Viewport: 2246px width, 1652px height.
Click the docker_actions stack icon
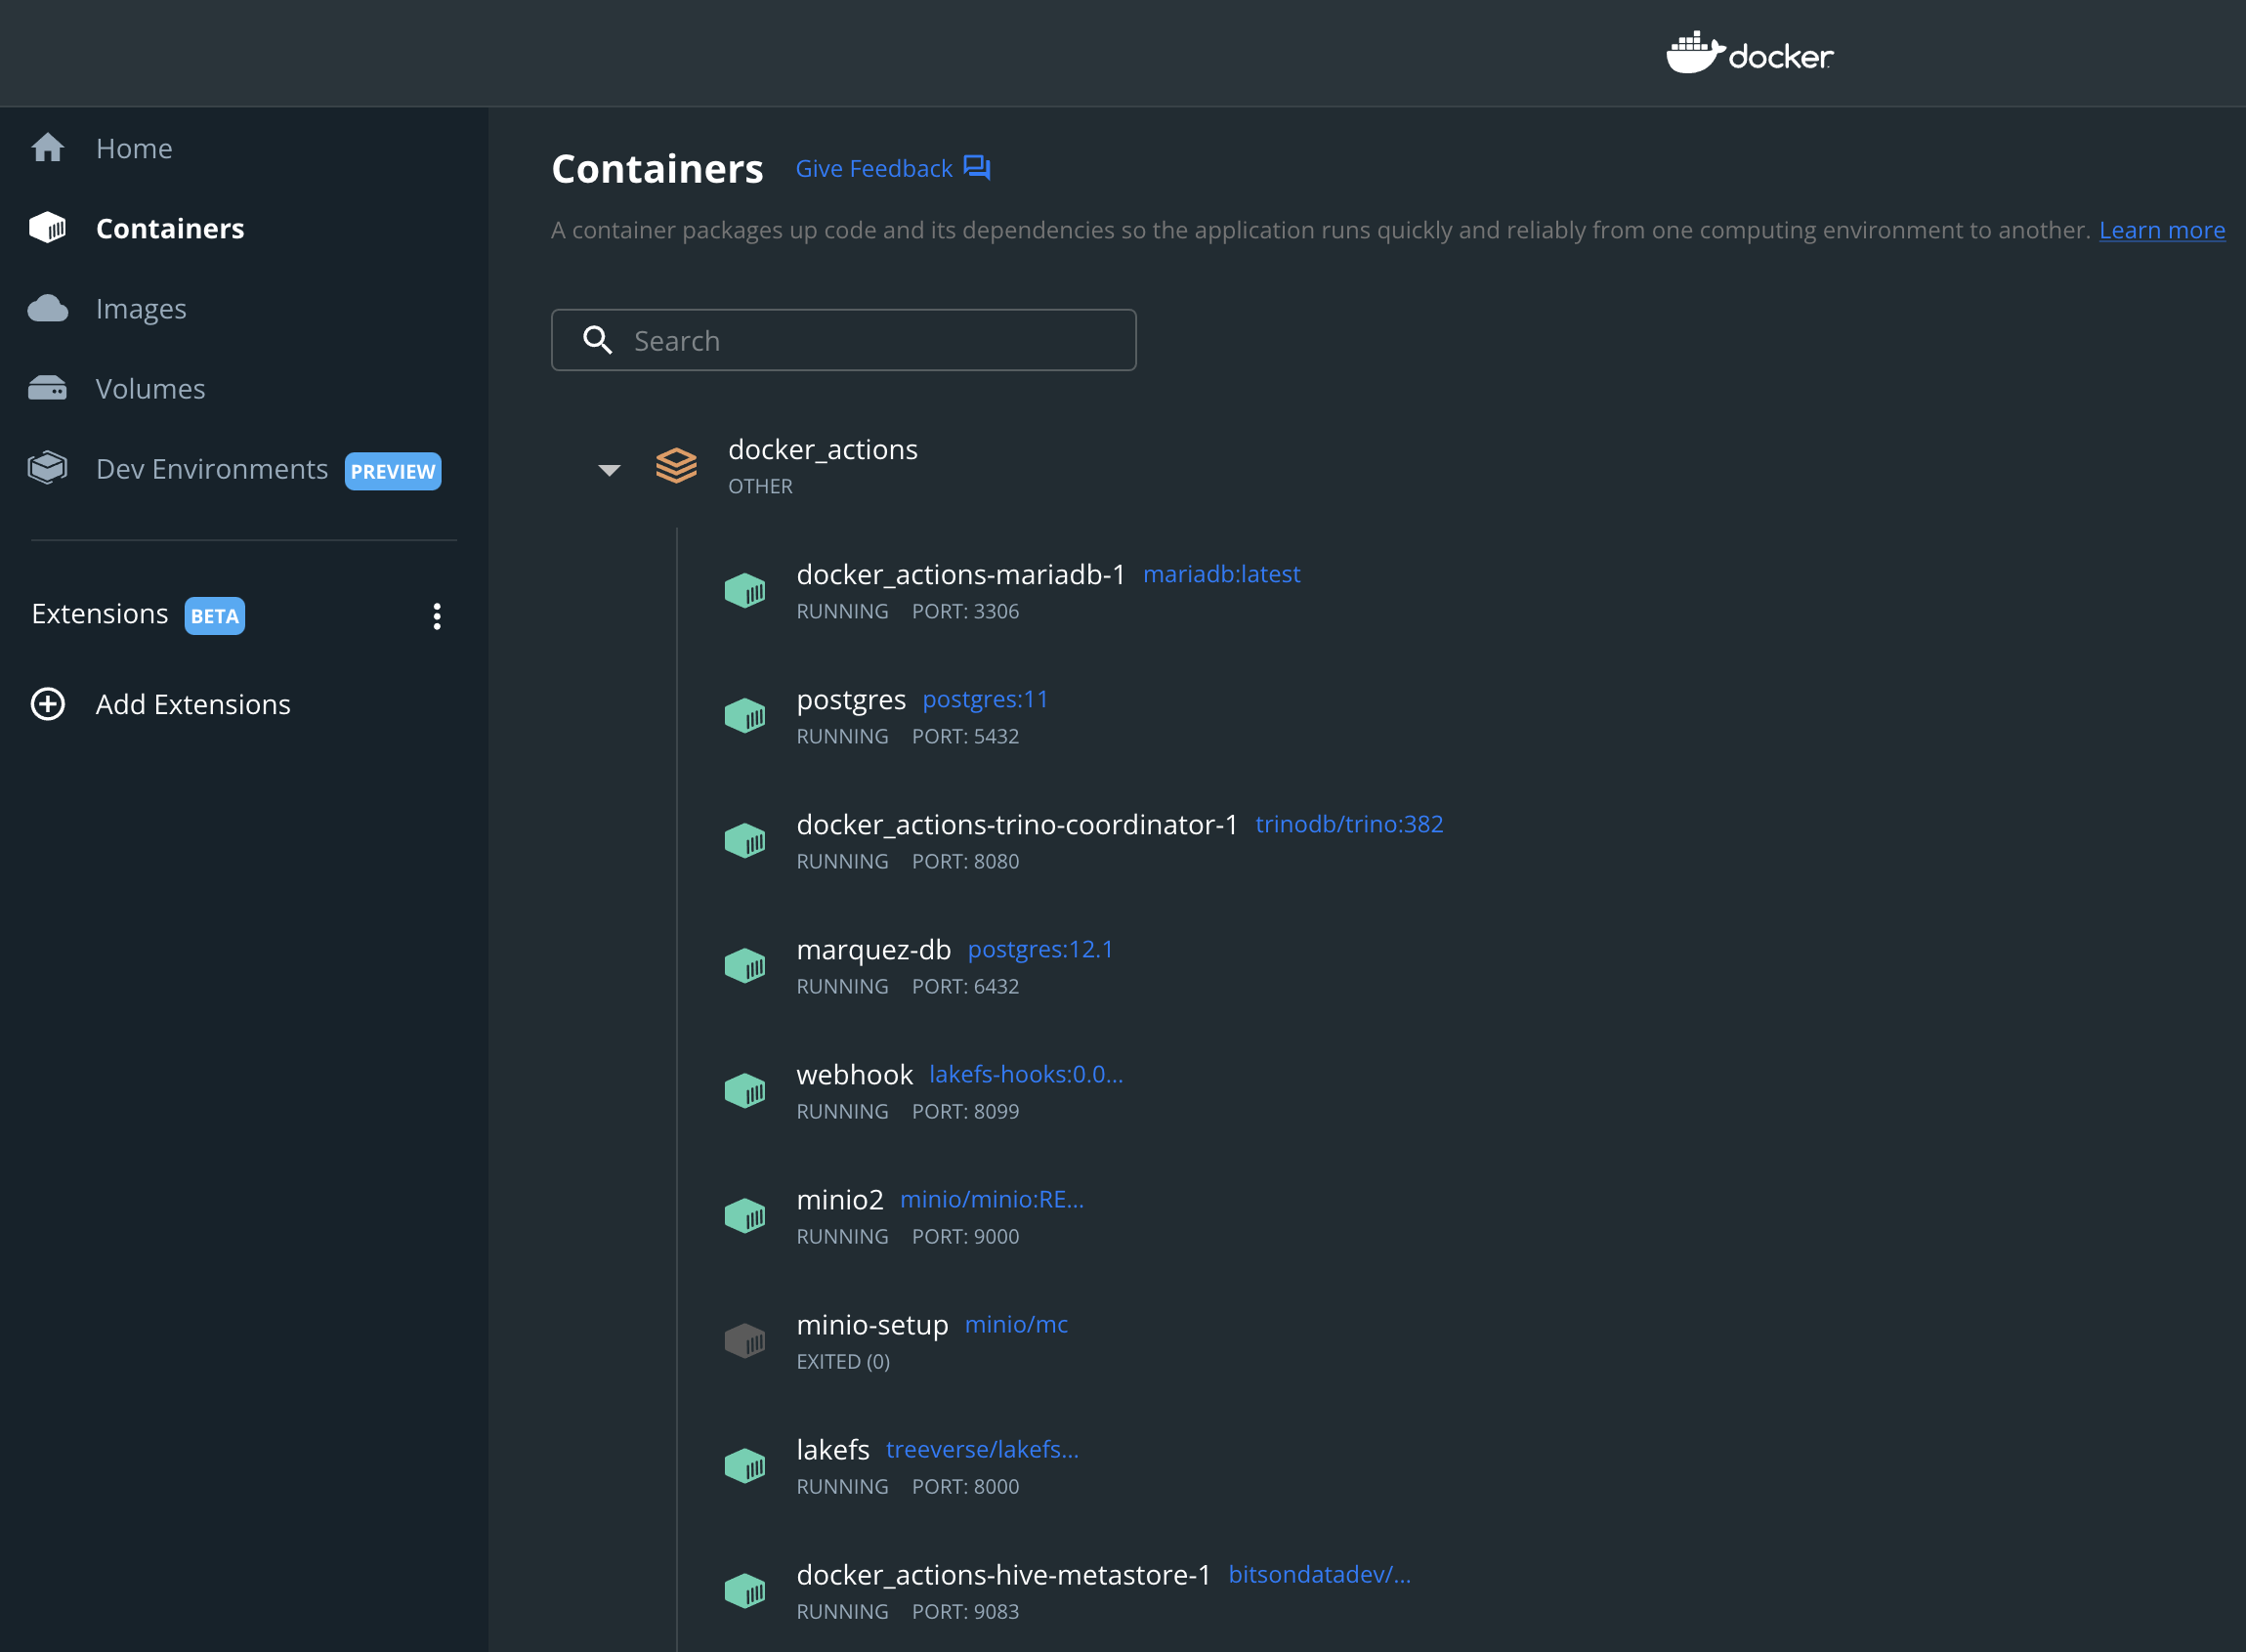coord(676,466)
